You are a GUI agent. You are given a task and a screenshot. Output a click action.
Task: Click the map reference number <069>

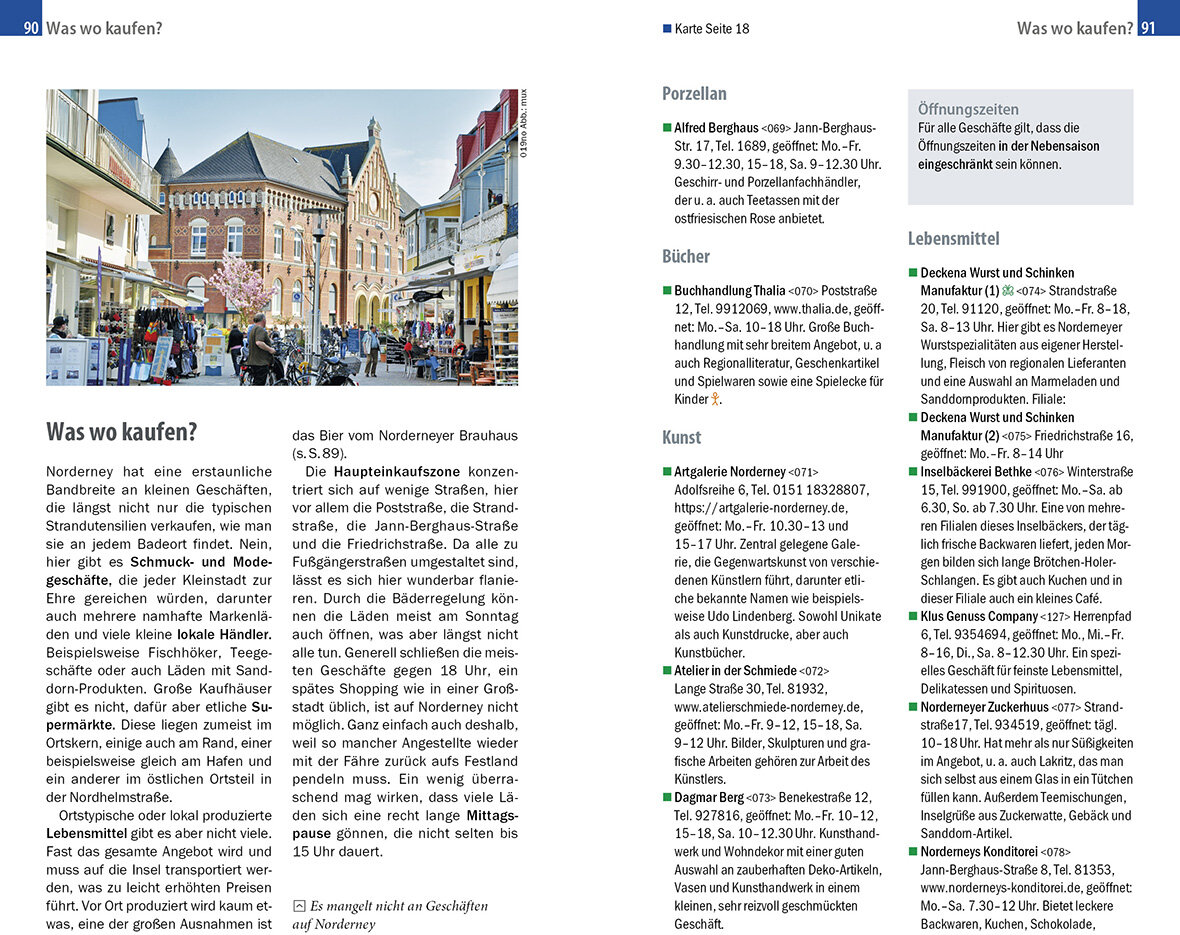(x=776, y=129)
